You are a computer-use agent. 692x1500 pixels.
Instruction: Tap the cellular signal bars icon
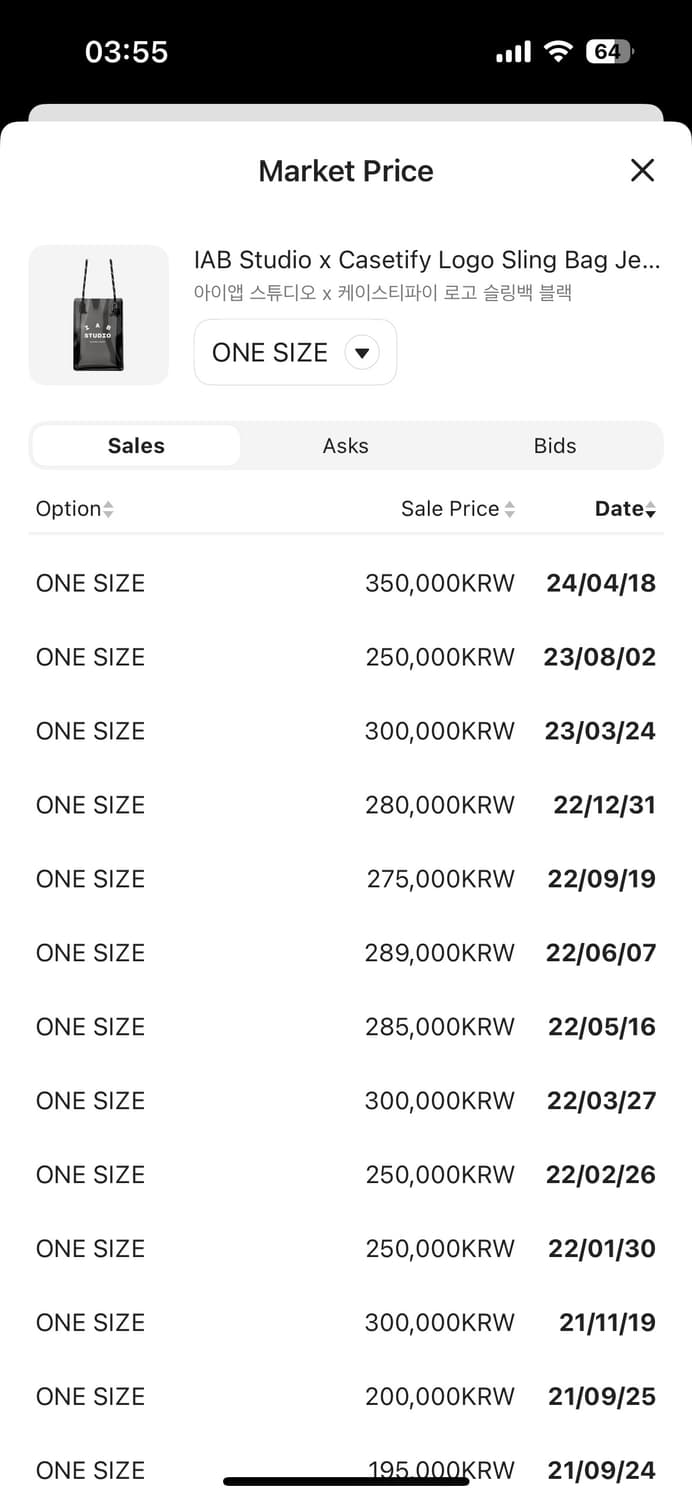(x=513, y=52)
